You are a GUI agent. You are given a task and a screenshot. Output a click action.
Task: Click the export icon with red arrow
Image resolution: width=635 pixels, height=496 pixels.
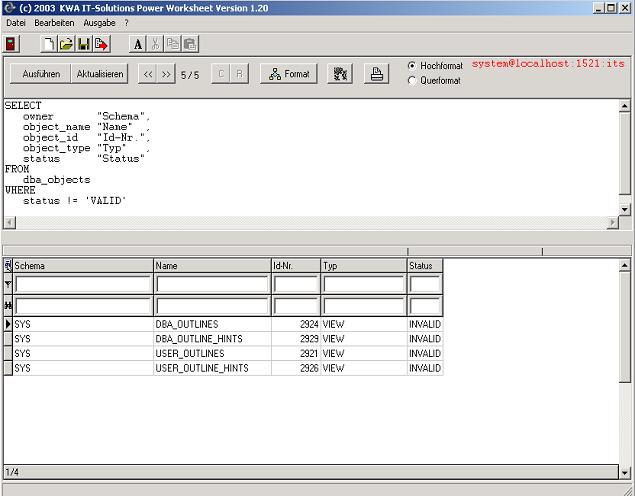tap(102, 44)
